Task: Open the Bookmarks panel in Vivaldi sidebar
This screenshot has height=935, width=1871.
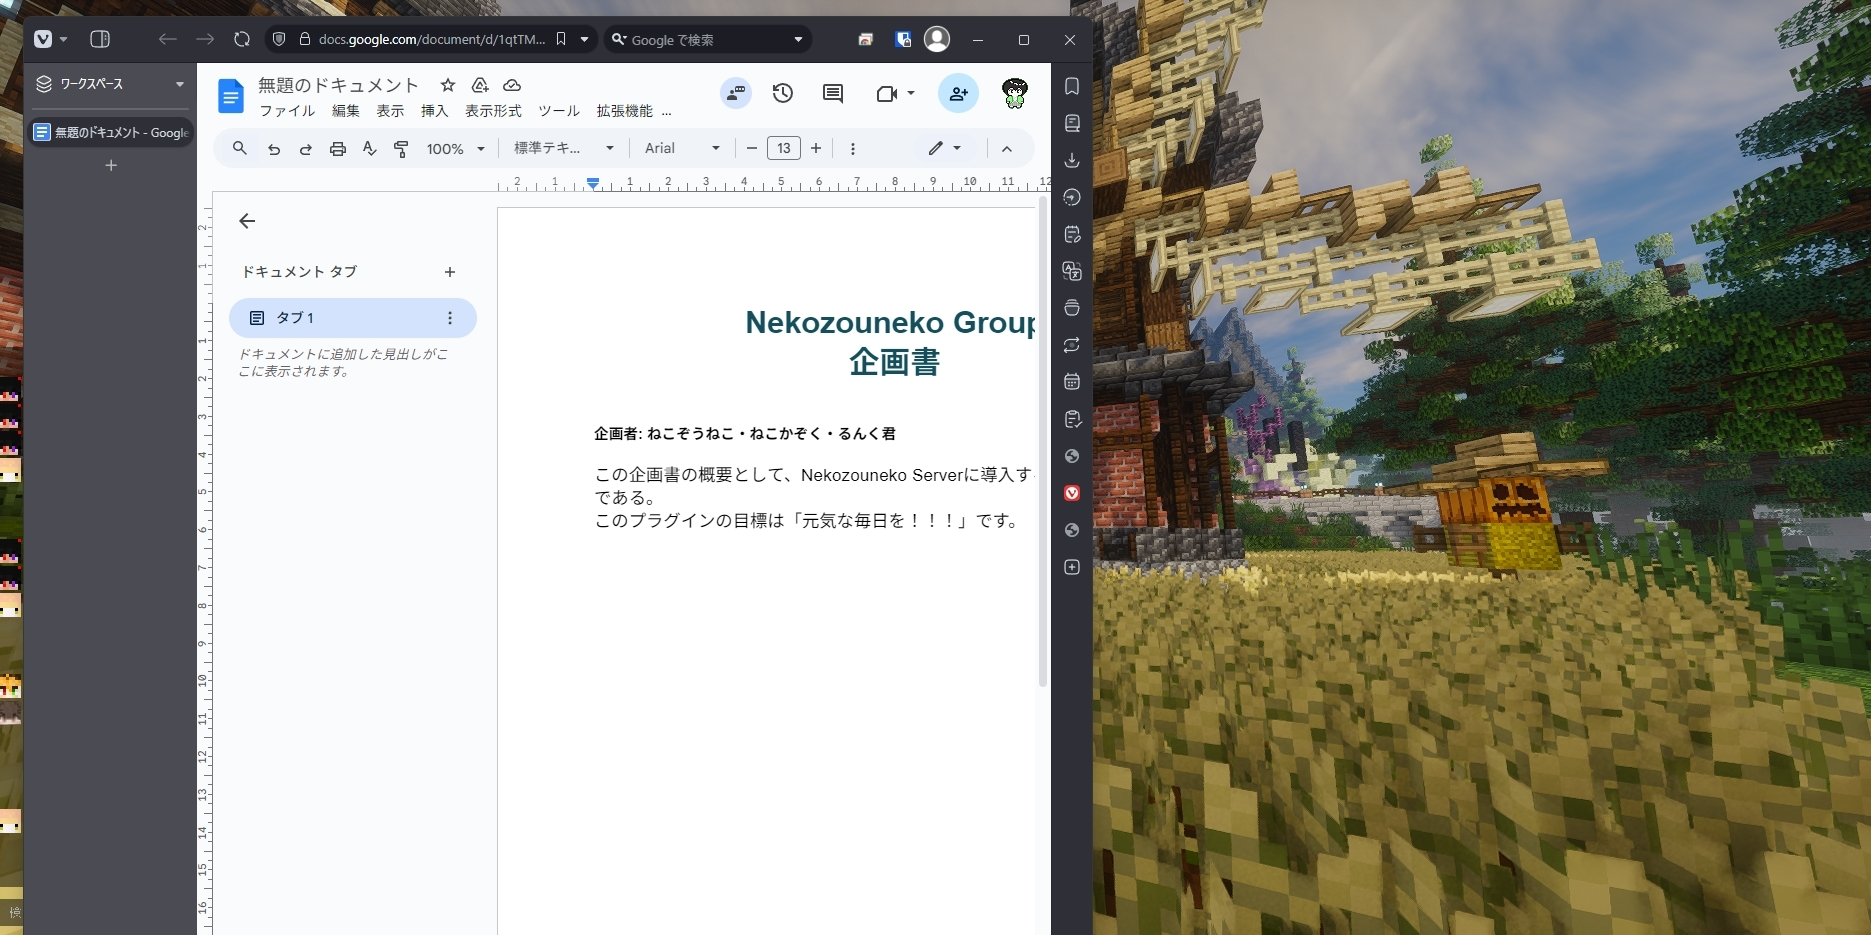Action: tap(1072, 87)
